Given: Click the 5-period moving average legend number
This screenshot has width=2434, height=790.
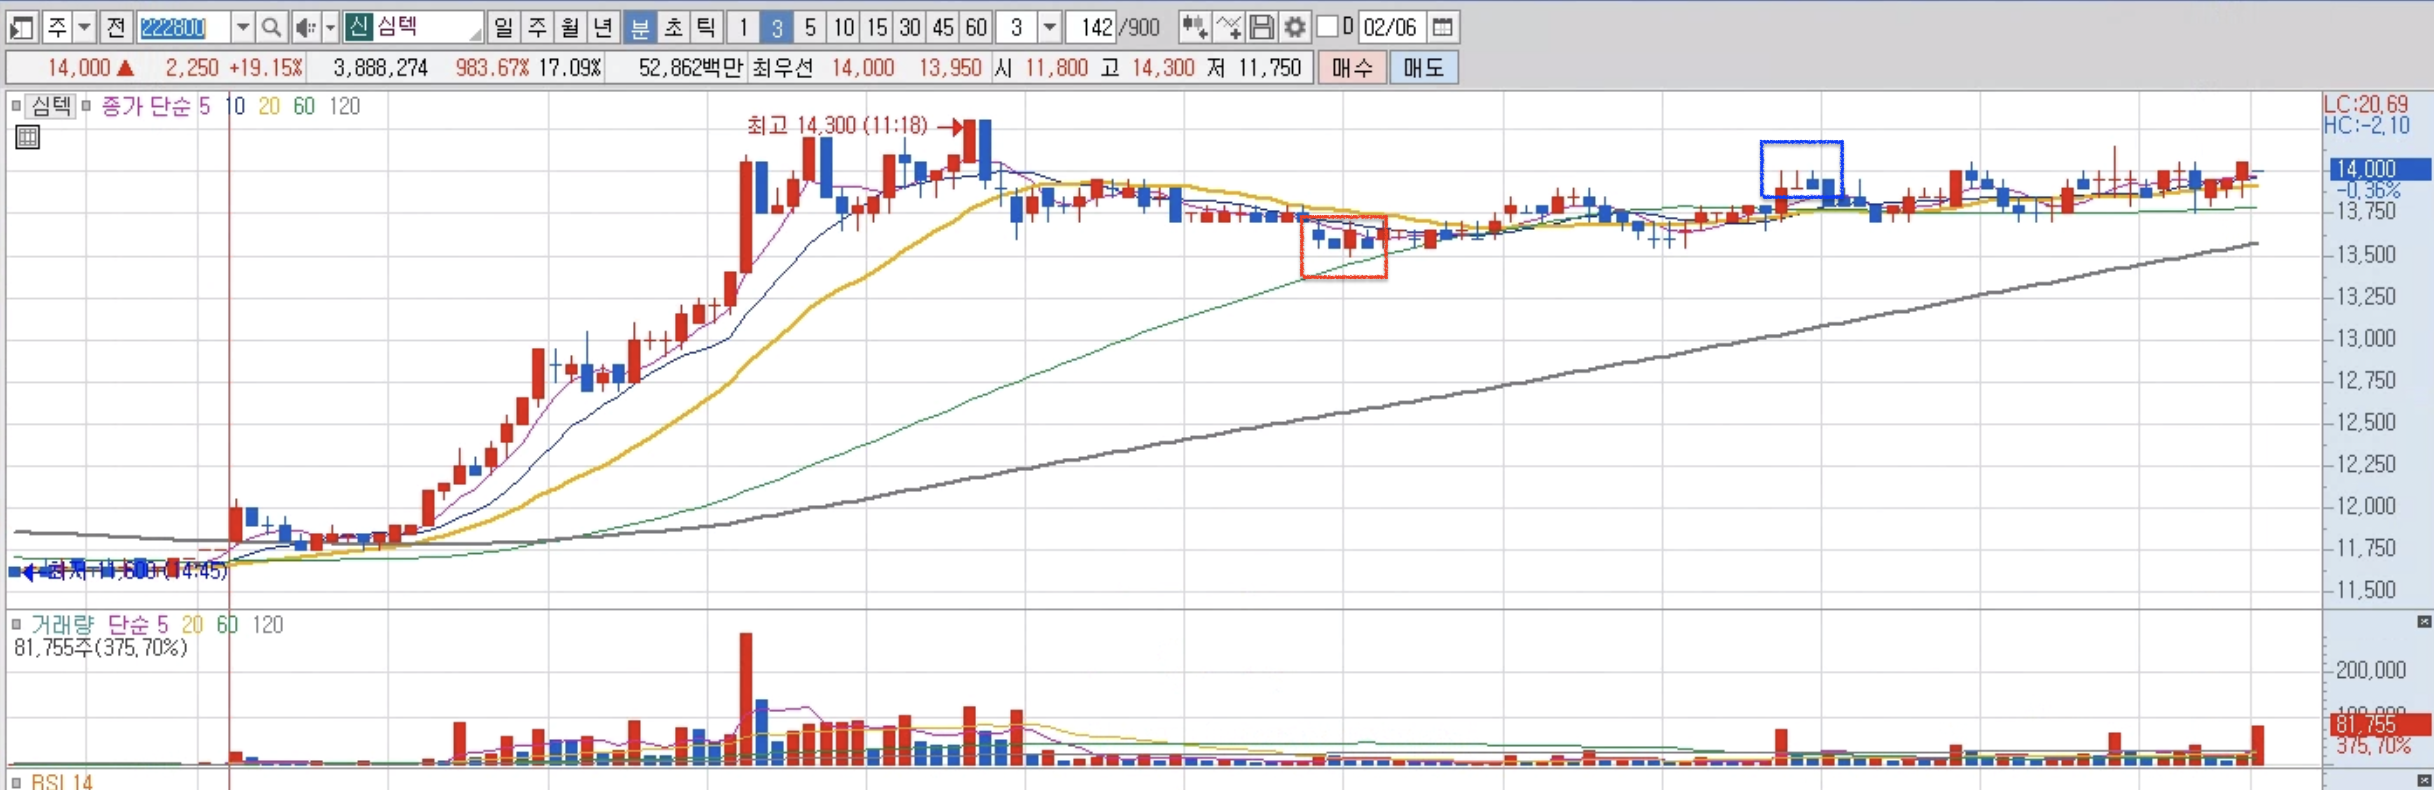Looking at the screenshot, I should [204, 106].
